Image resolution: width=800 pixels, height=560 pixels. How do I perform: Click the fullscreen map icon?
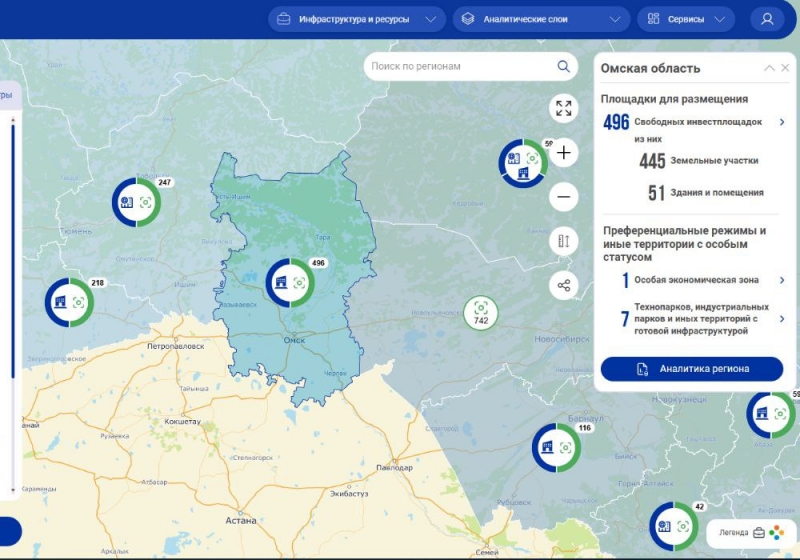[563, 109]
